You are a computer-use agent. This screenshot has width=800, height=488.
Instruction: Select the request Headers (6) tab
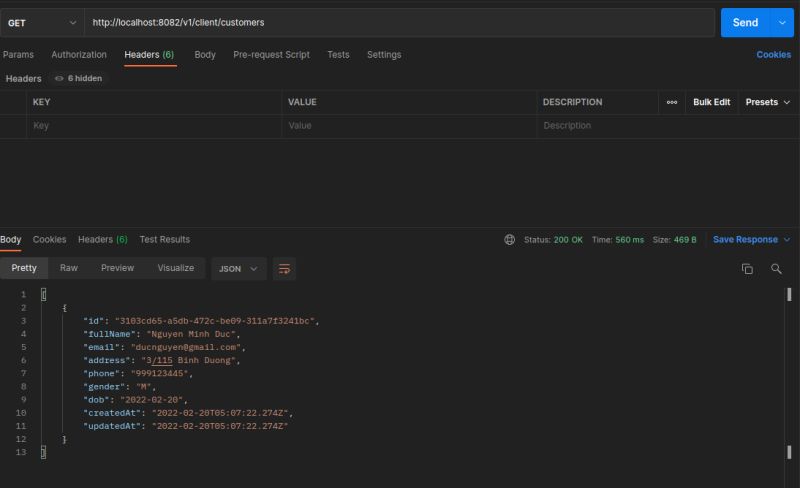(x=149, y=55)
